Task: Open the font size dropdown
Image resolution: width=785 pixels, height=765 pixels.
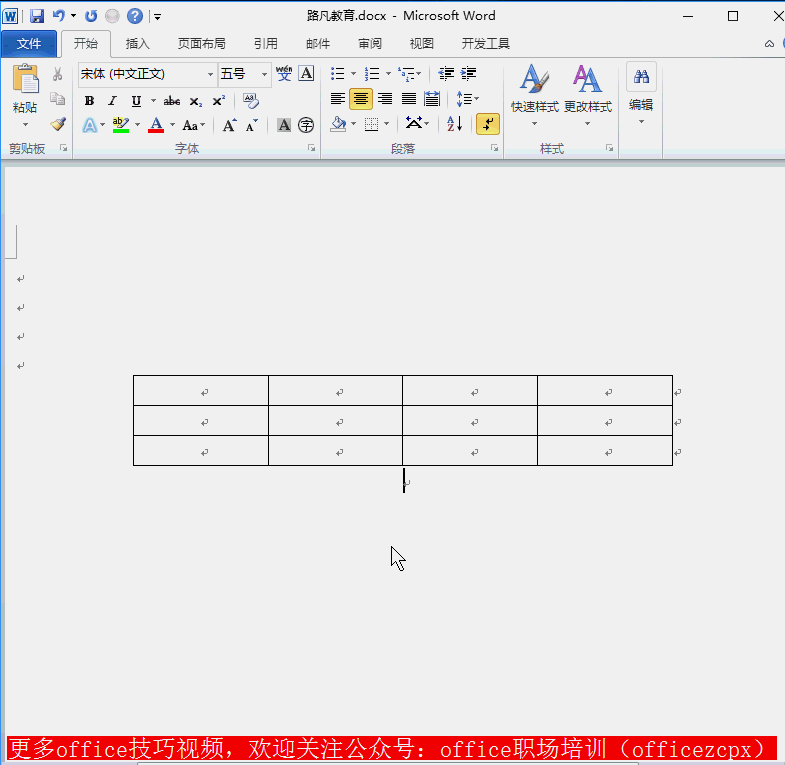Action: [264, 74]
